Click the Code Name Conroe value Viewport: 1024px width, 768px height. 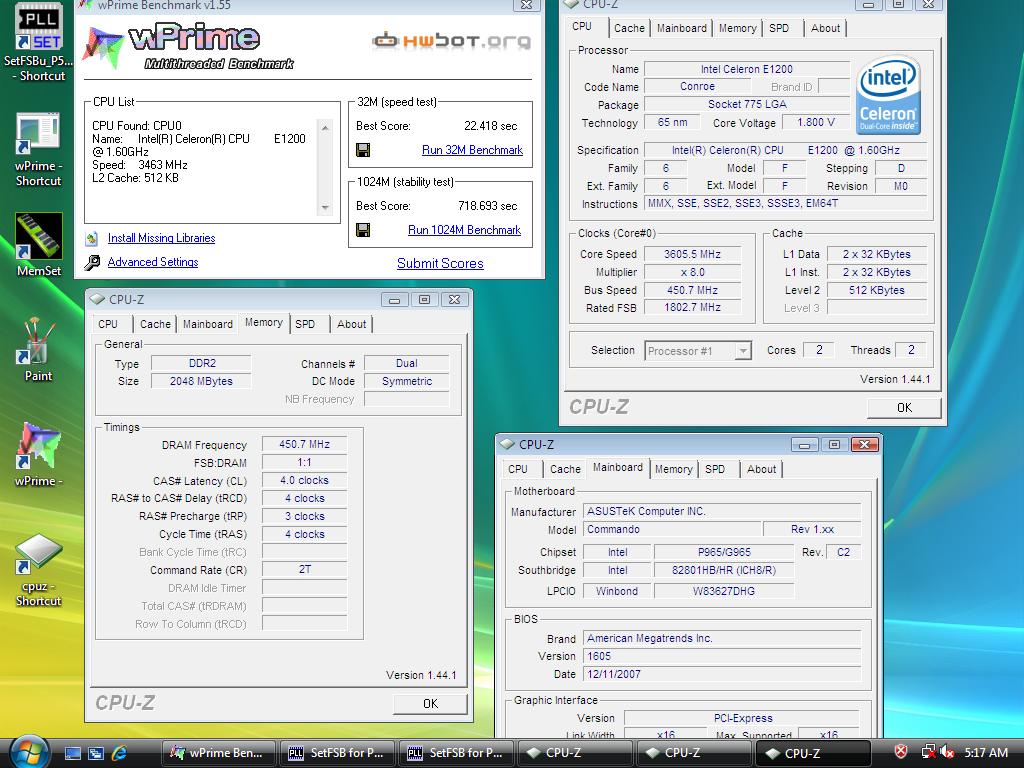pos(697,86)
